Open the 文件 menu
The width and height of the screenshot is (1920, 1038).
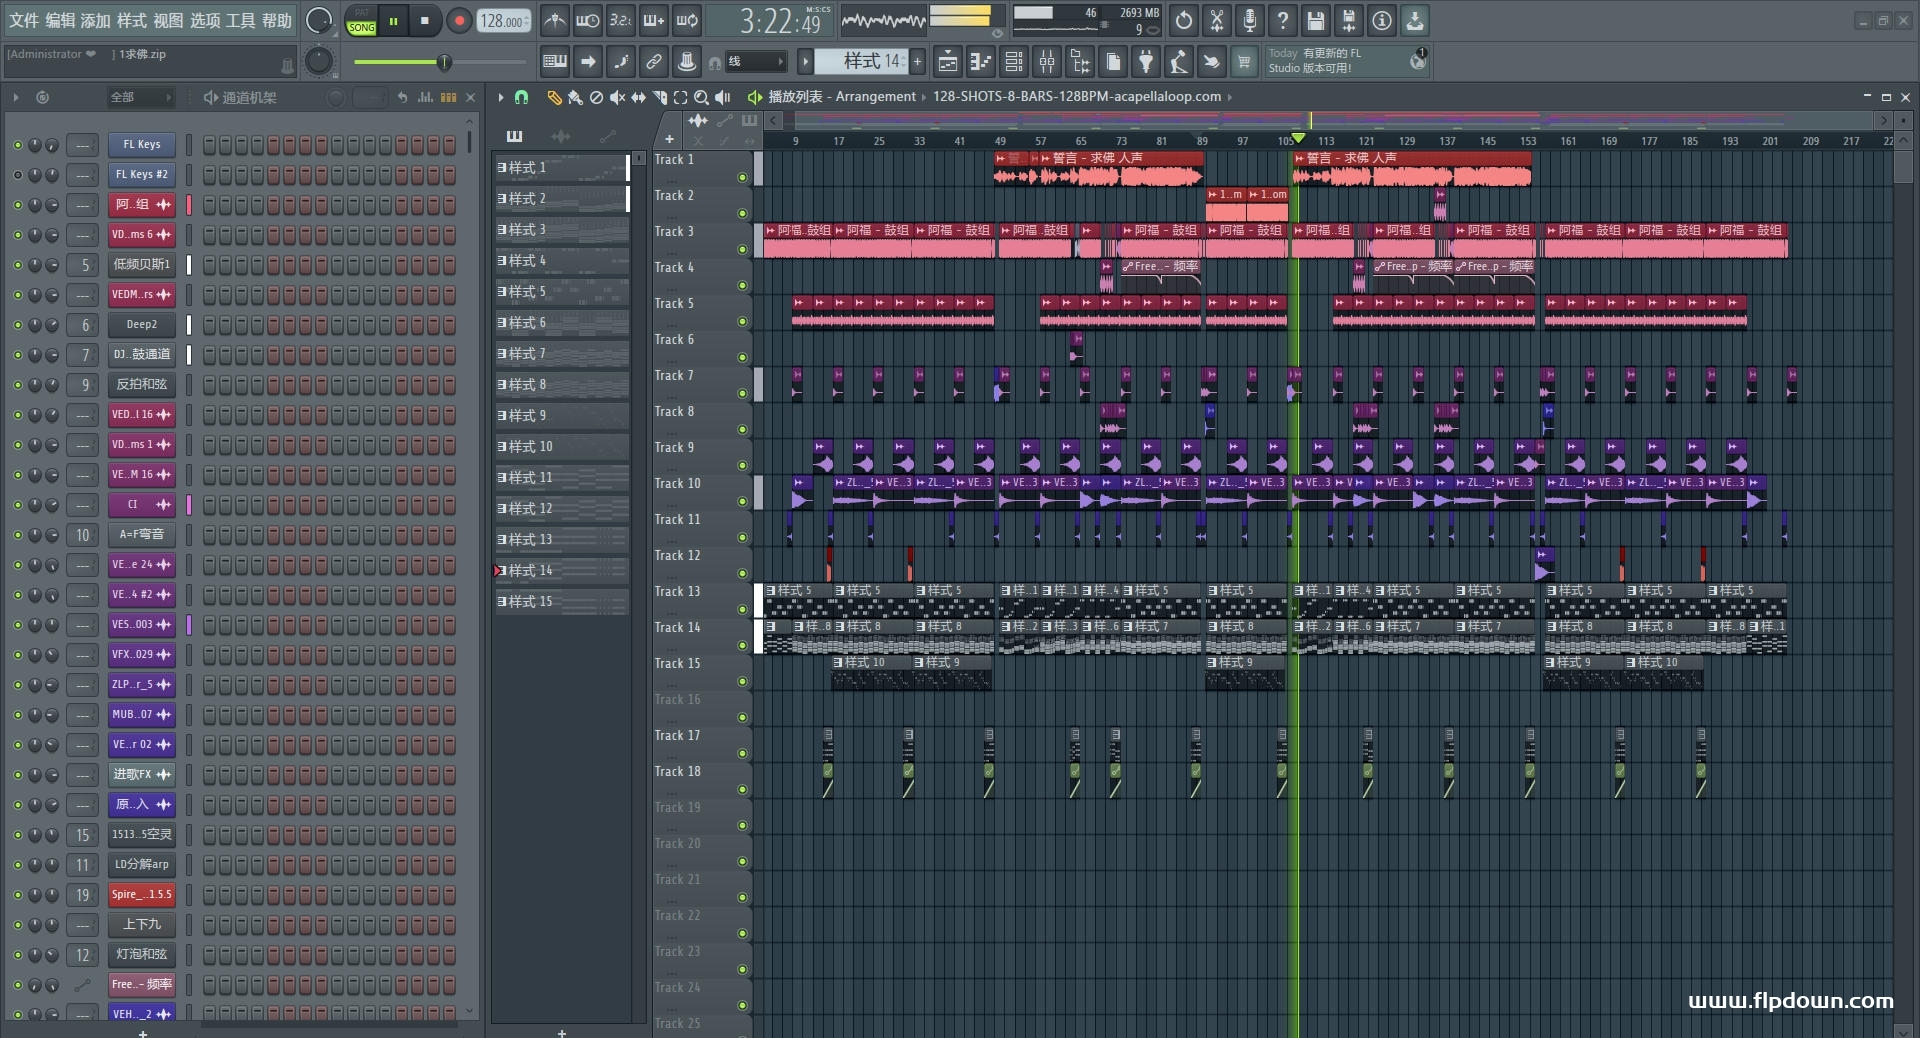click(x=24, y=20)
